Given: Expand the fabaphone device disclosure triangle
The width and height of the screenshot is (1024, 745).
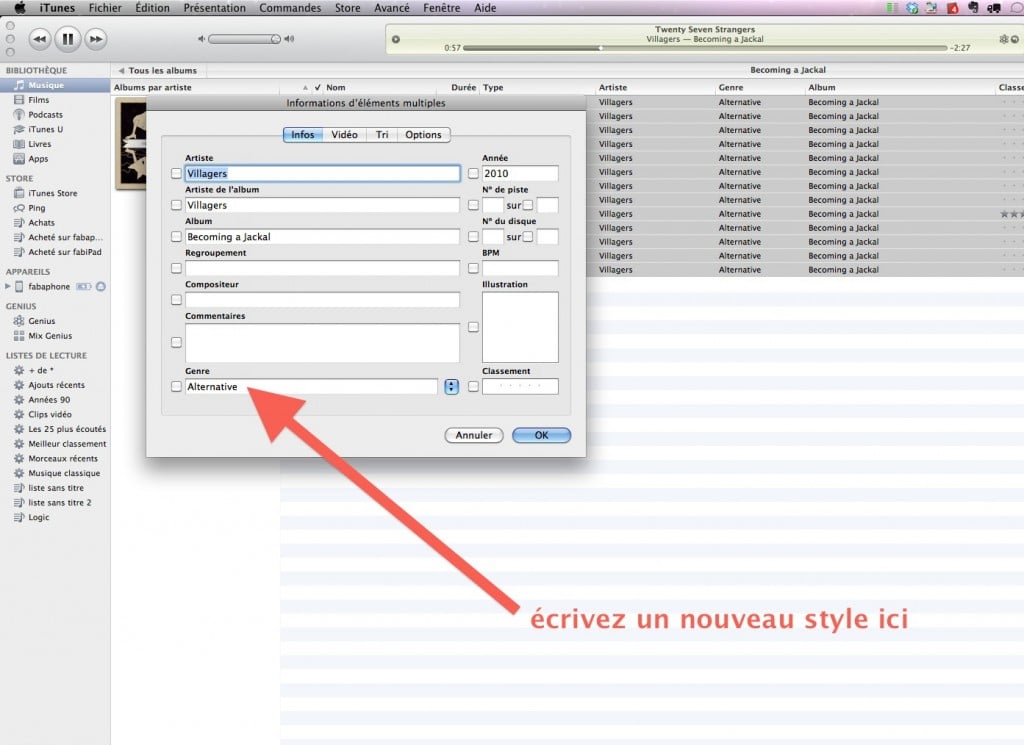Looking at the screenshot, I should pos(7,287).
